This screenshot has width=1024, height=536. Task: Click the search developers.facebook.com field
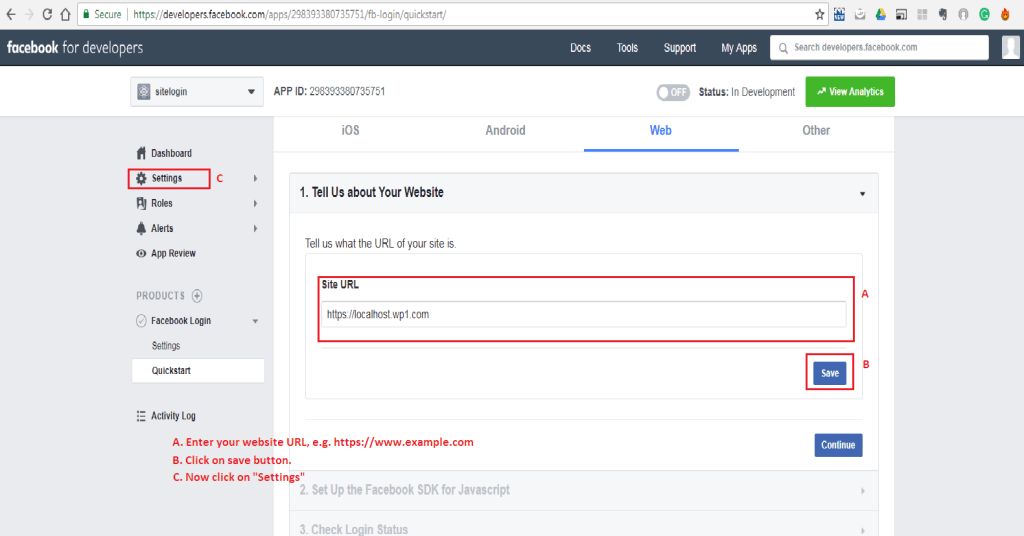tap(879, 48)
